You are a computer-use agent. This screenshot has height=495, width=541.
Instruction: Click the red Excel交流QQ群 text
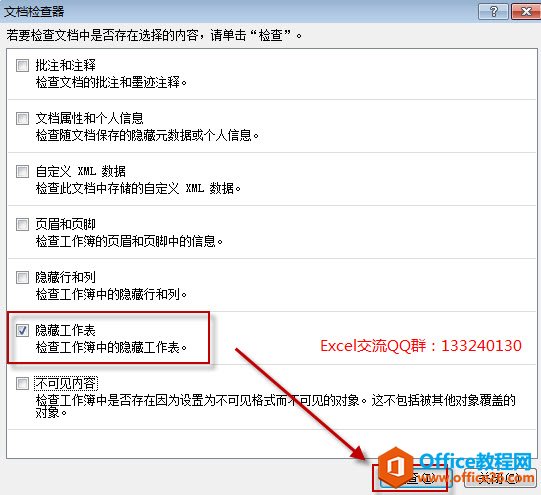click(x=421, y=346)
